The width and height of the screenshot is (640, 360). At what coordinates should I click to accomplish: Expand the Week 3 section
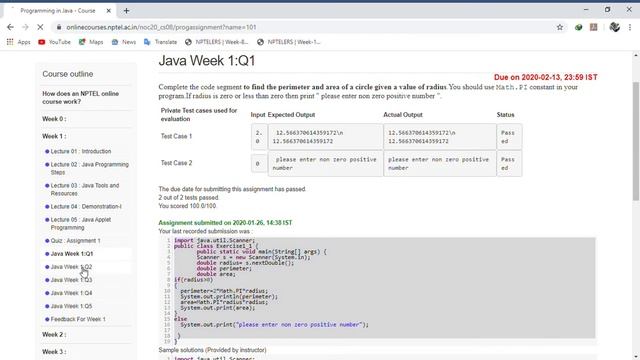[54, 351]
